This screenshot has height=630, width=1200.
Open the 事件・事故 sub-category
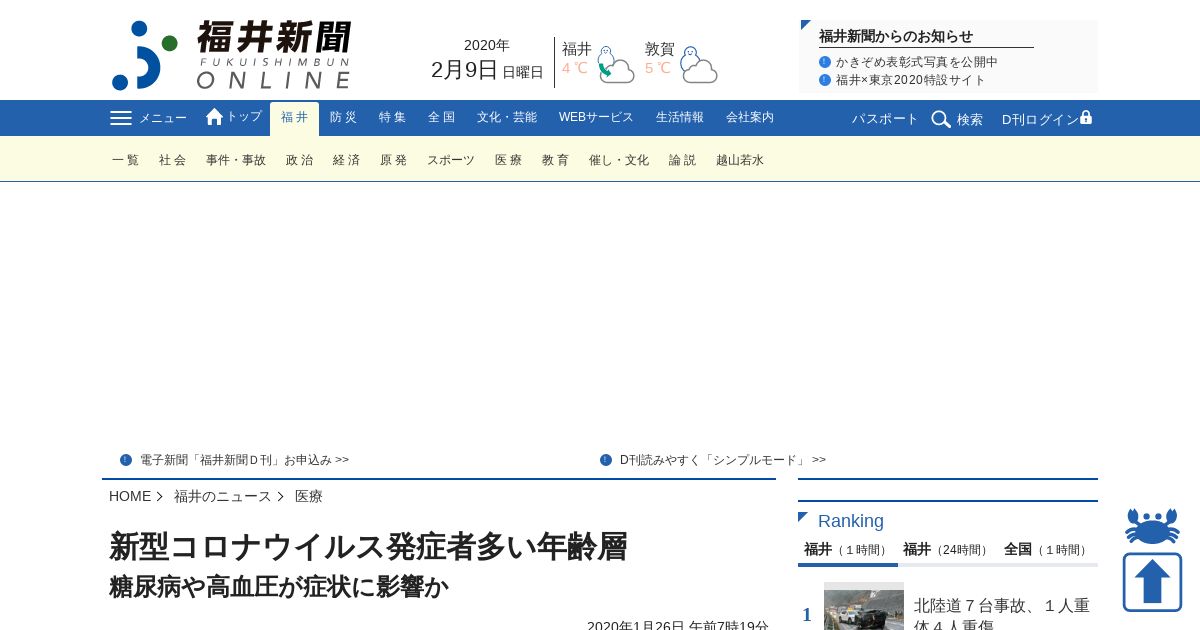[236, 160]
